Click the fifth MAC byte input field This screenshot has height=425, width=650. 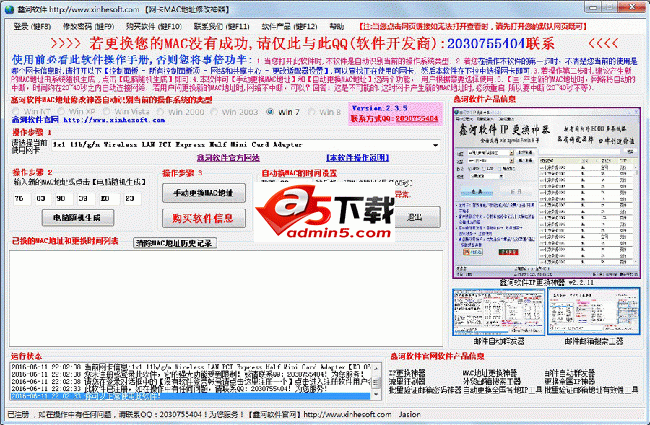(108, 199)
